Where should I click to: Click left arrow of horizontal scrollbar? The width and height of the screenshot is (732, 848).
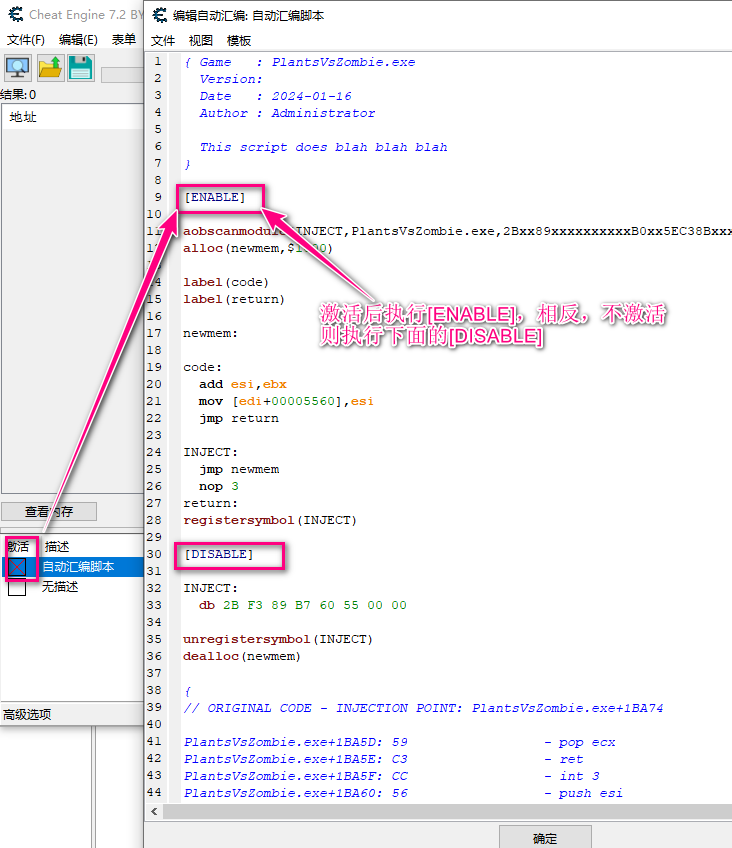pos(155,811)
